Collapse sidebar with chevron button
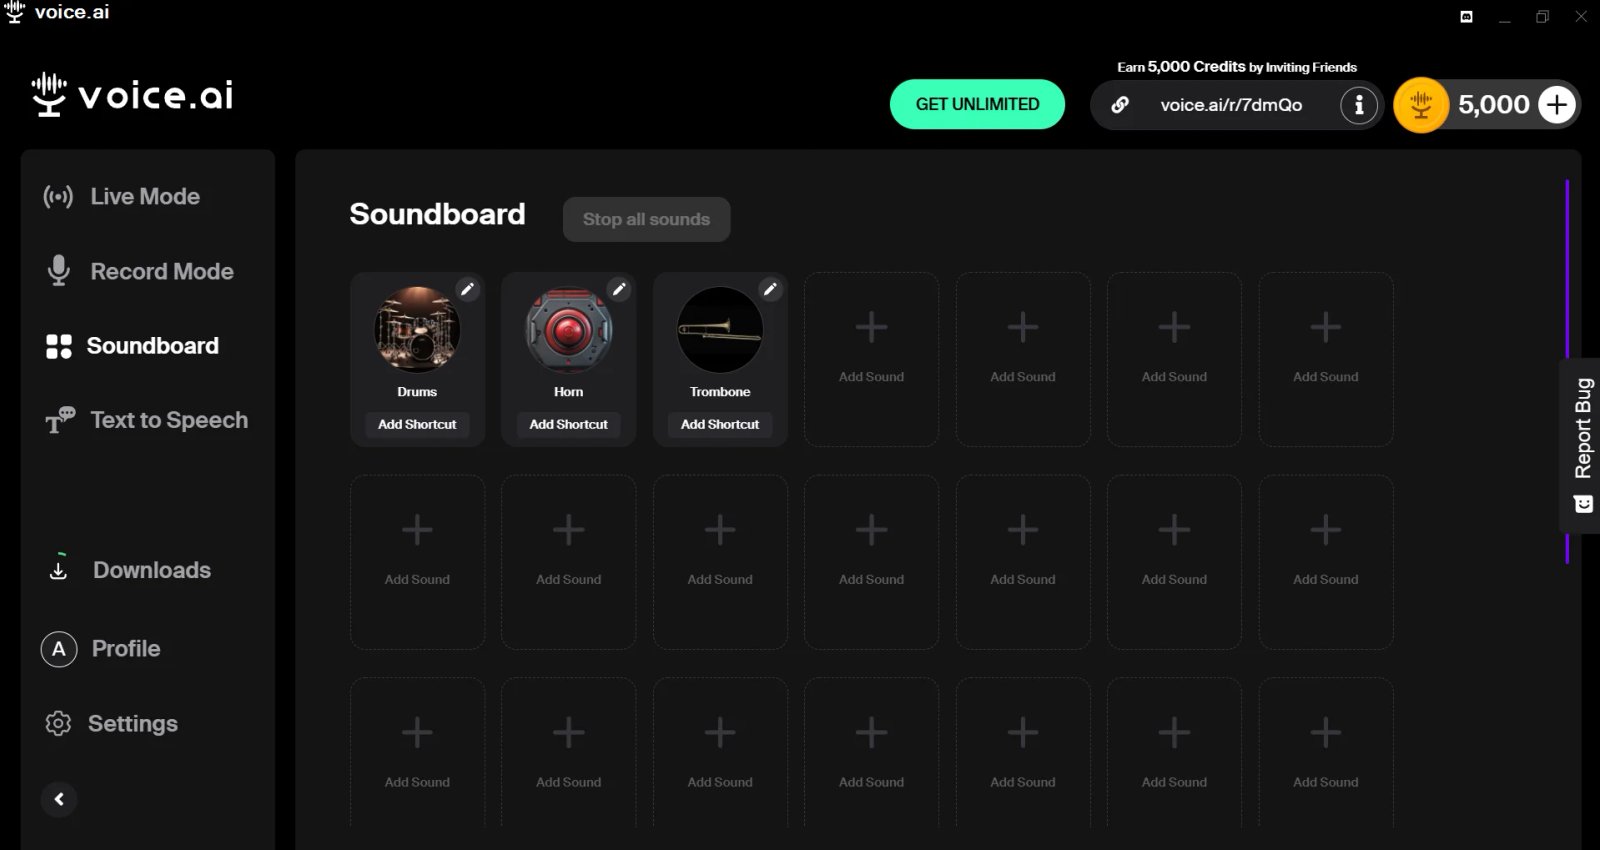 pos(59,799)
